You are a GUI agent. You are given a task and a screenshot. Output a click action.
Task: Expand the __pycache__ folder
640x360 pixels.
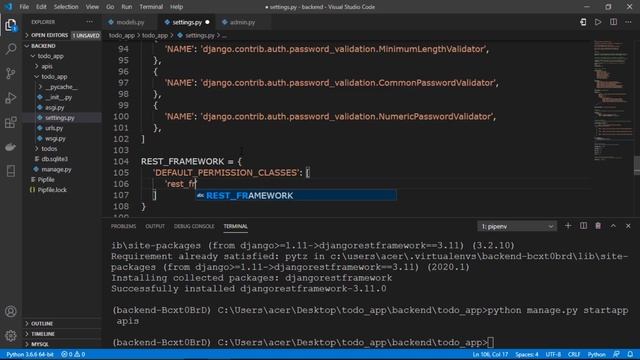61,87
